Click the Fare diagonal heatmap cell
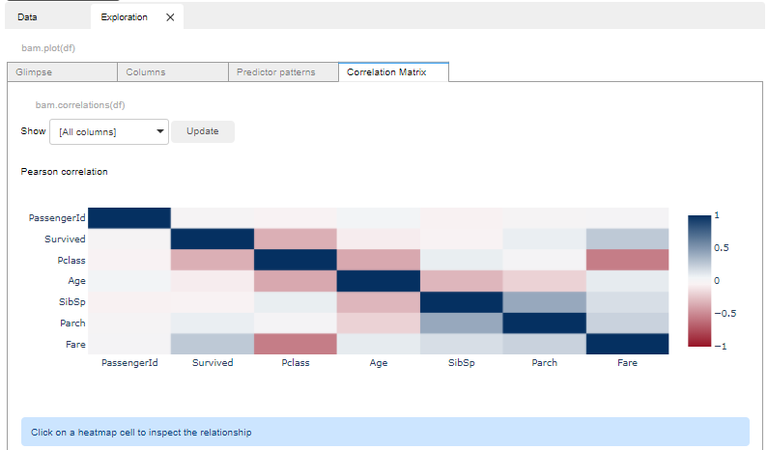Screen dimensions: 768x450 point(627,344)
